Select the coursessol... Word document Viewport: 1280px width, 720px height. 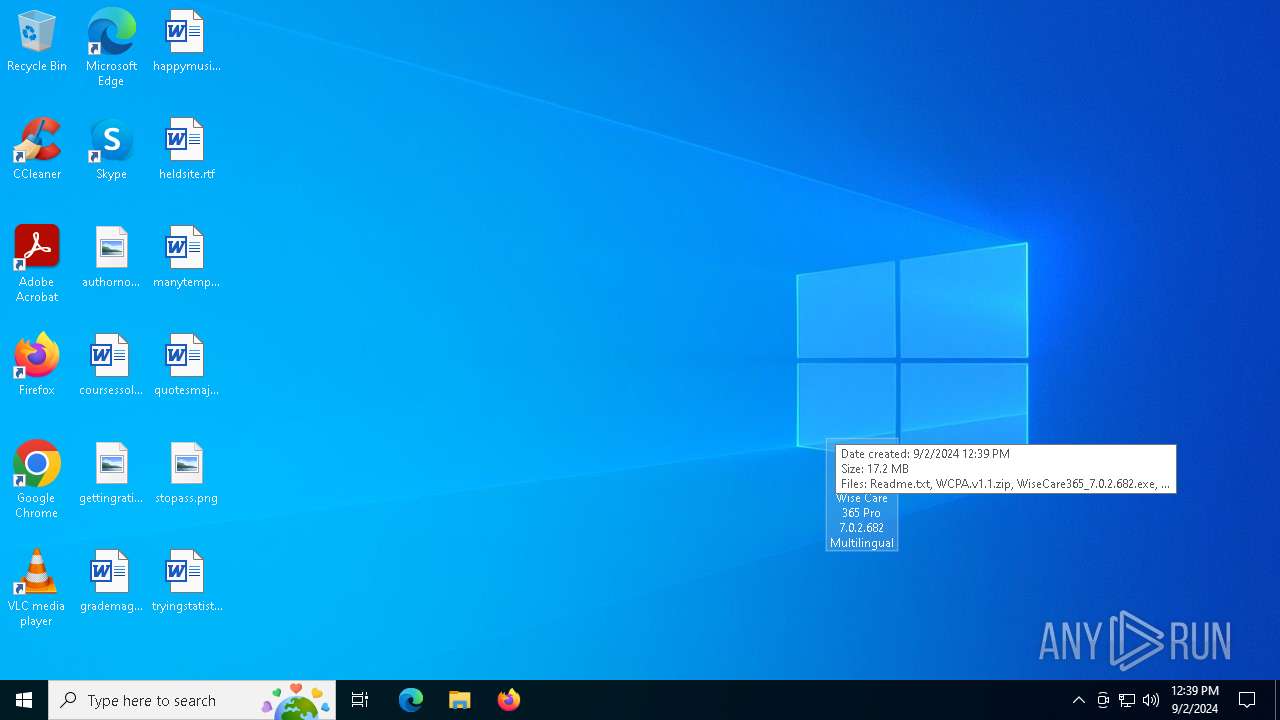[111, 366]
